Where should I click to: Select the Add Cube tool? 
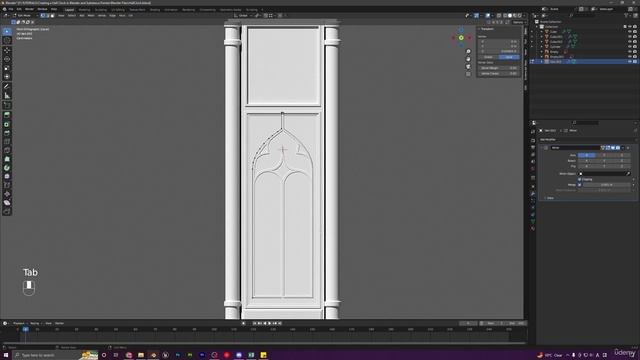click(x=7, y=105)
